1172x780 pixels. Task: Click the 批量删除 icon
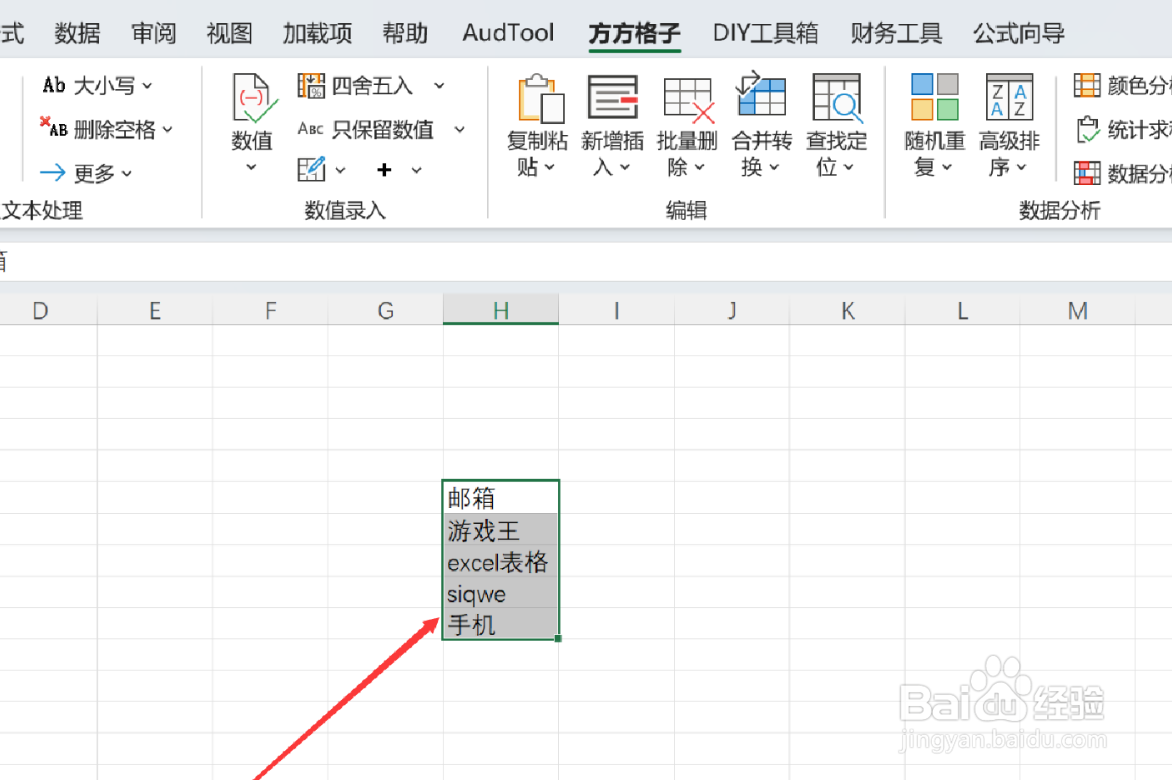[x=688, y=100]
